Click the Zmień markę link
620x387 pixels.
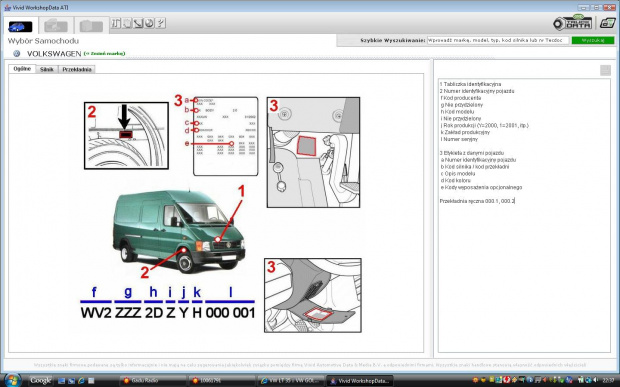pyautogui.click(x=104, y=53)
